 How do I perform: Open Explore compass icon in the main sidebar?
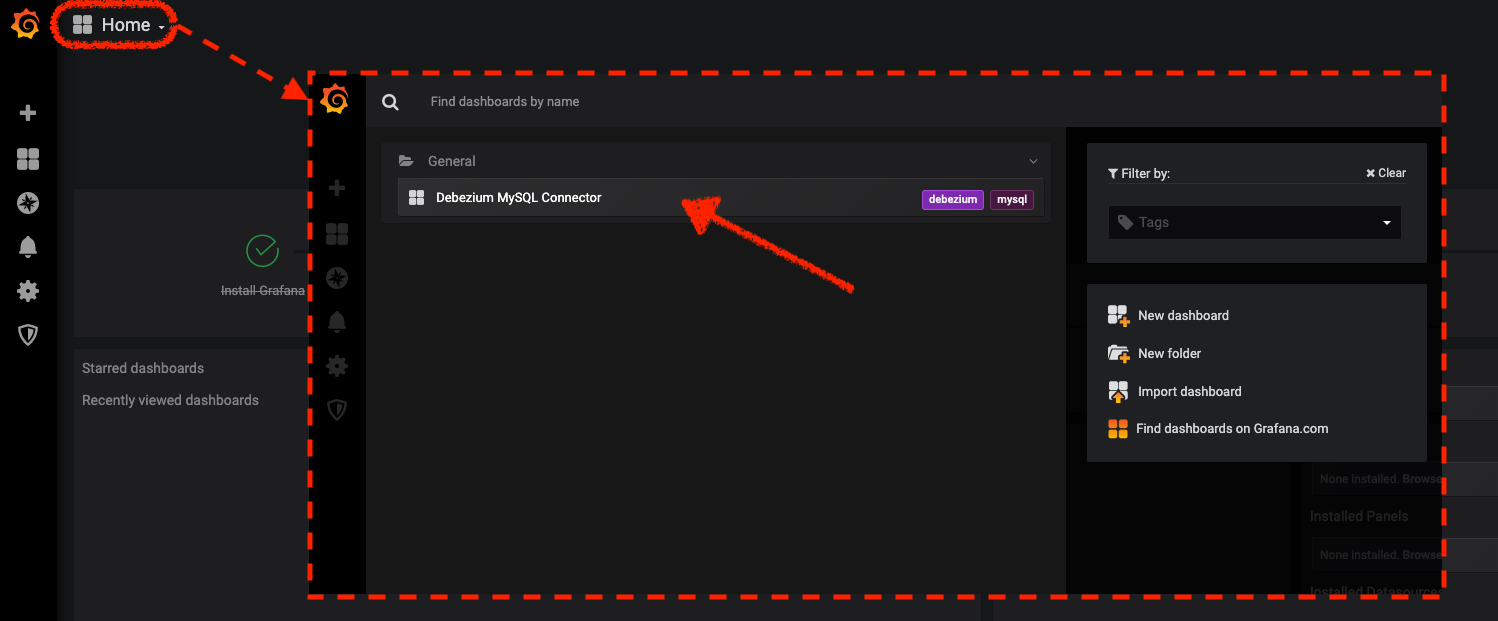28,203
